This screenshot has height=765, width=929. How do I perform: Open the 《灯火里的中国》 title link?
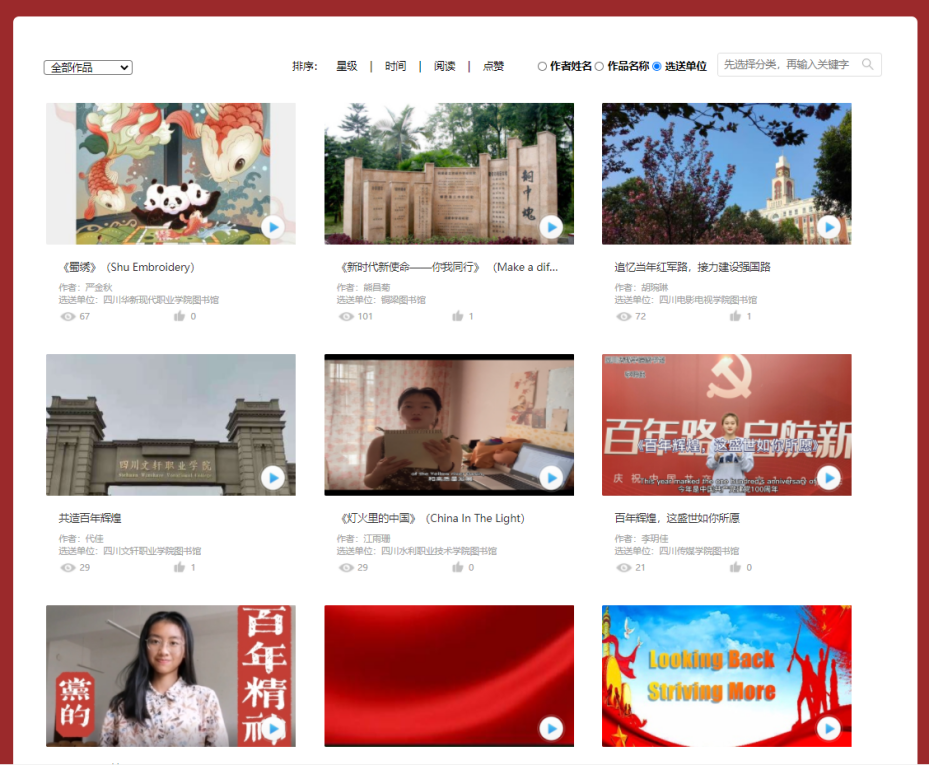click(x=432, y=518)
